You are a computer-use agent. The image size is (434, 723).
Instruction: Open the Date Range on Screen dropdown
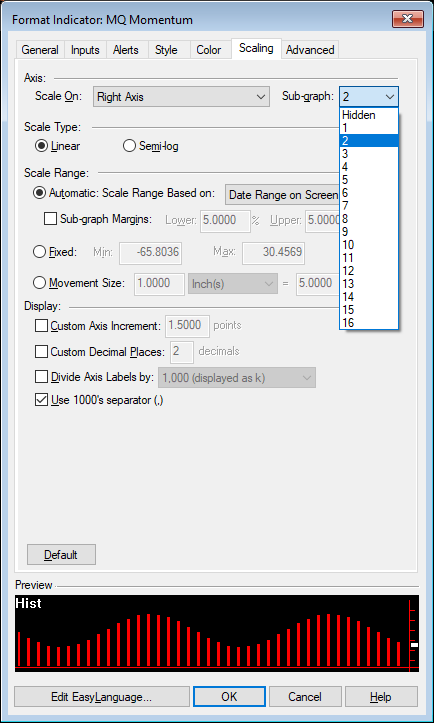(x=282, y=195)
